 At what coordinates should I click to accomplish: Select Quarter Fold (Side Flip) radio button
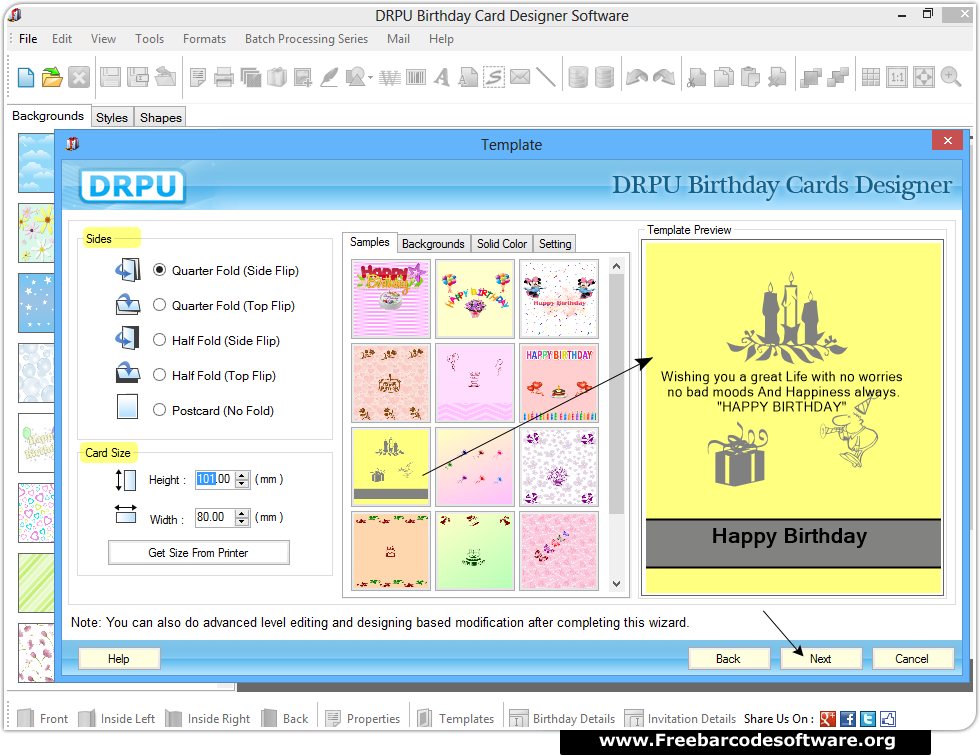pyautogui.click(x=160, y=270)
